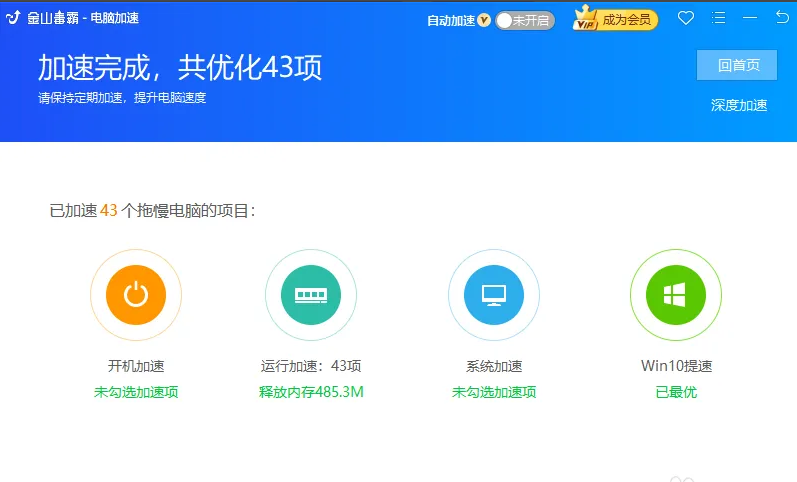This screenshot has height=482, width=797.
Task: Click the 释放内存485.3M text link
Action: coord(310,392)
